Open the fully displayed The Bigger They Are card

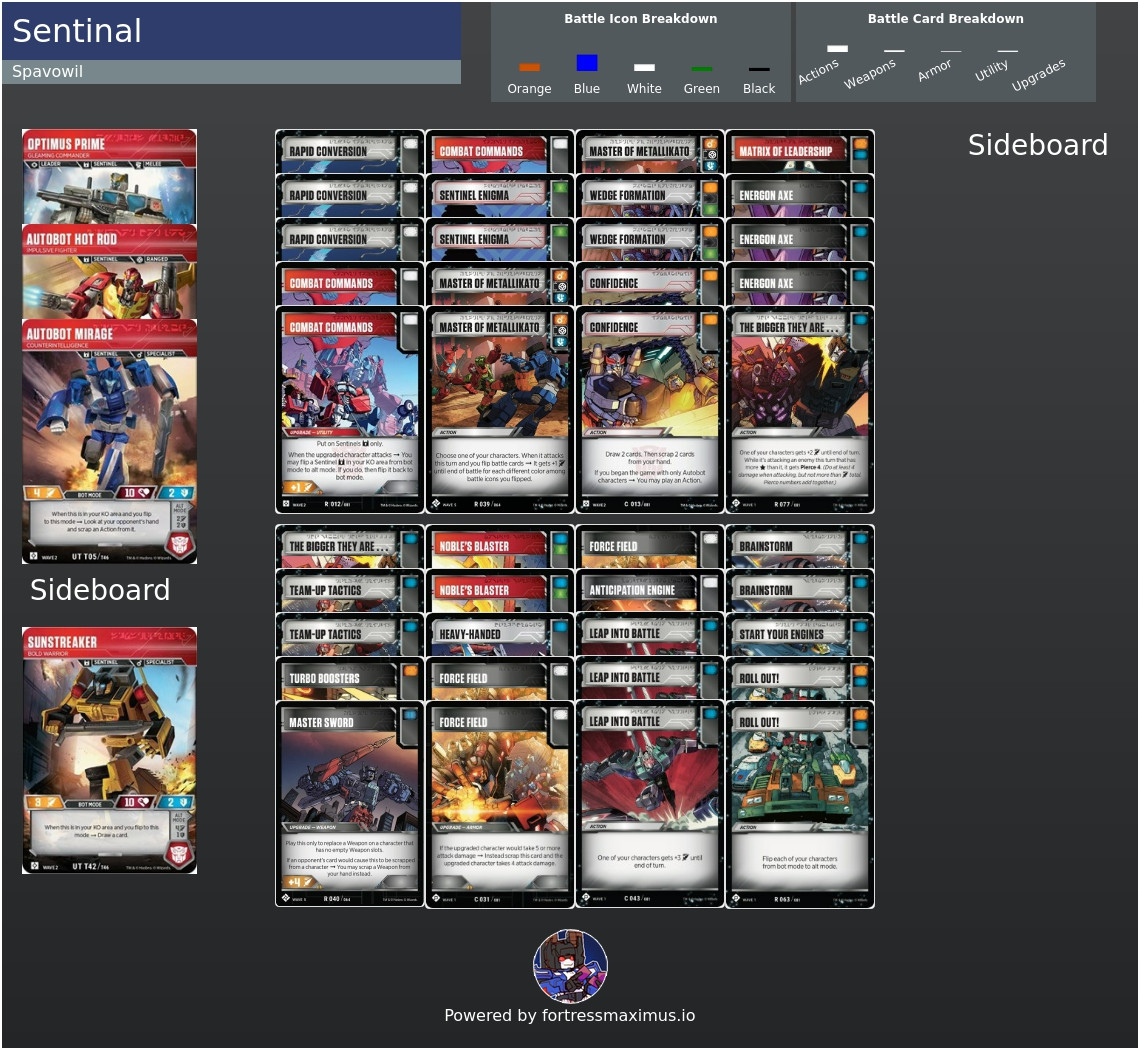[x=800, y=410]
